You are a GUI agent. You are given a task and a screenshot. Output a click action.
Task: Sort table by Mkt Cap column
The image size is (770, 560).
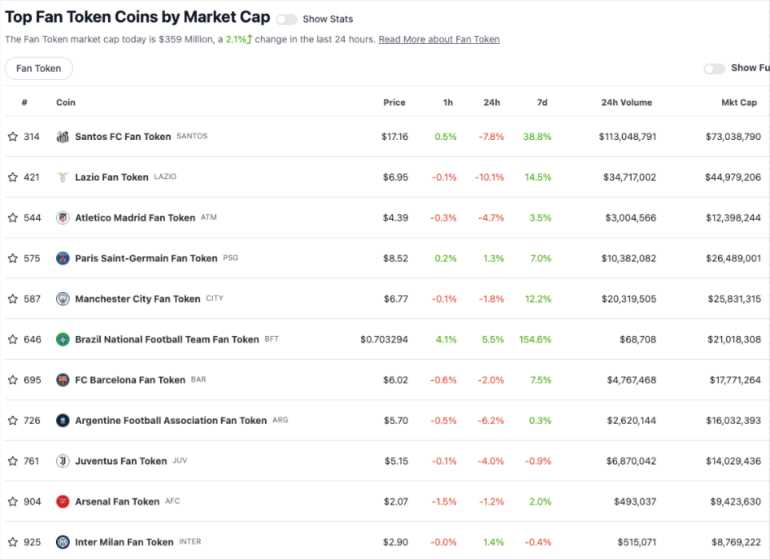point(740,102)
